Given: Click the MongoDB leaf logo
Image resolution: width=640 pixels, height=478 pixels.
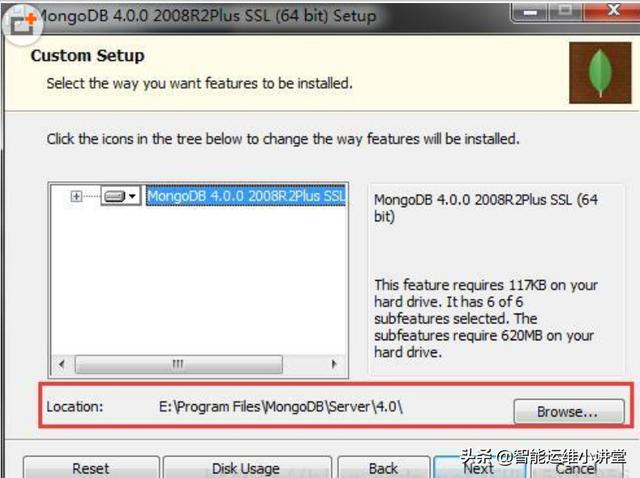Looking at the screenshot, I should [600, 73].
